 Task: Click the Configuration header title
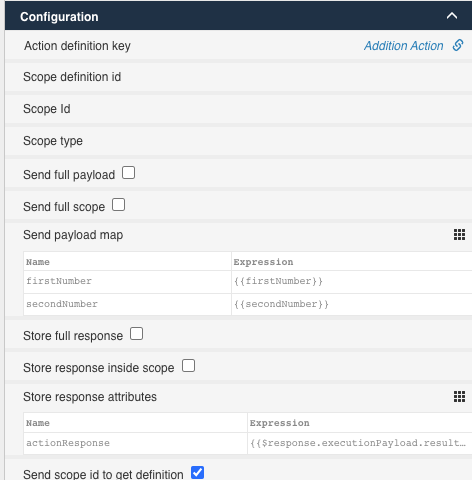59,17
